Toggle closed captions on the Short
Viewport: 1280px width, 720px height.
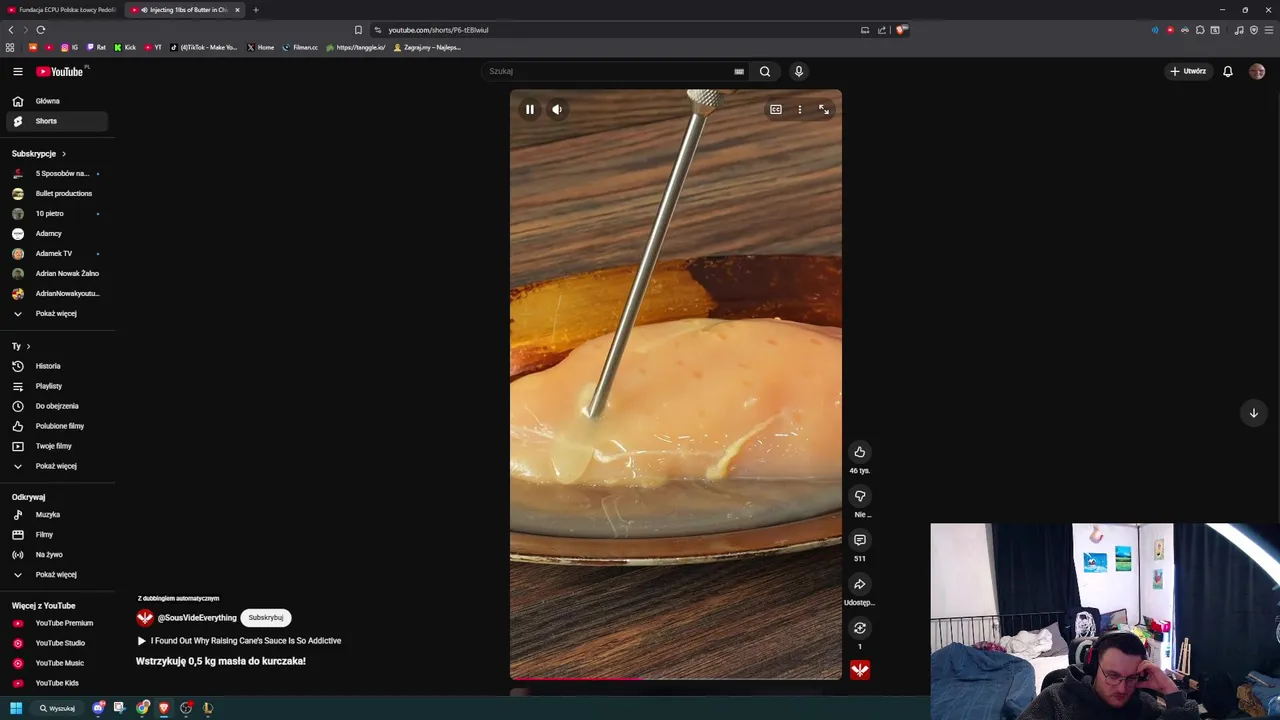point(776,109)
